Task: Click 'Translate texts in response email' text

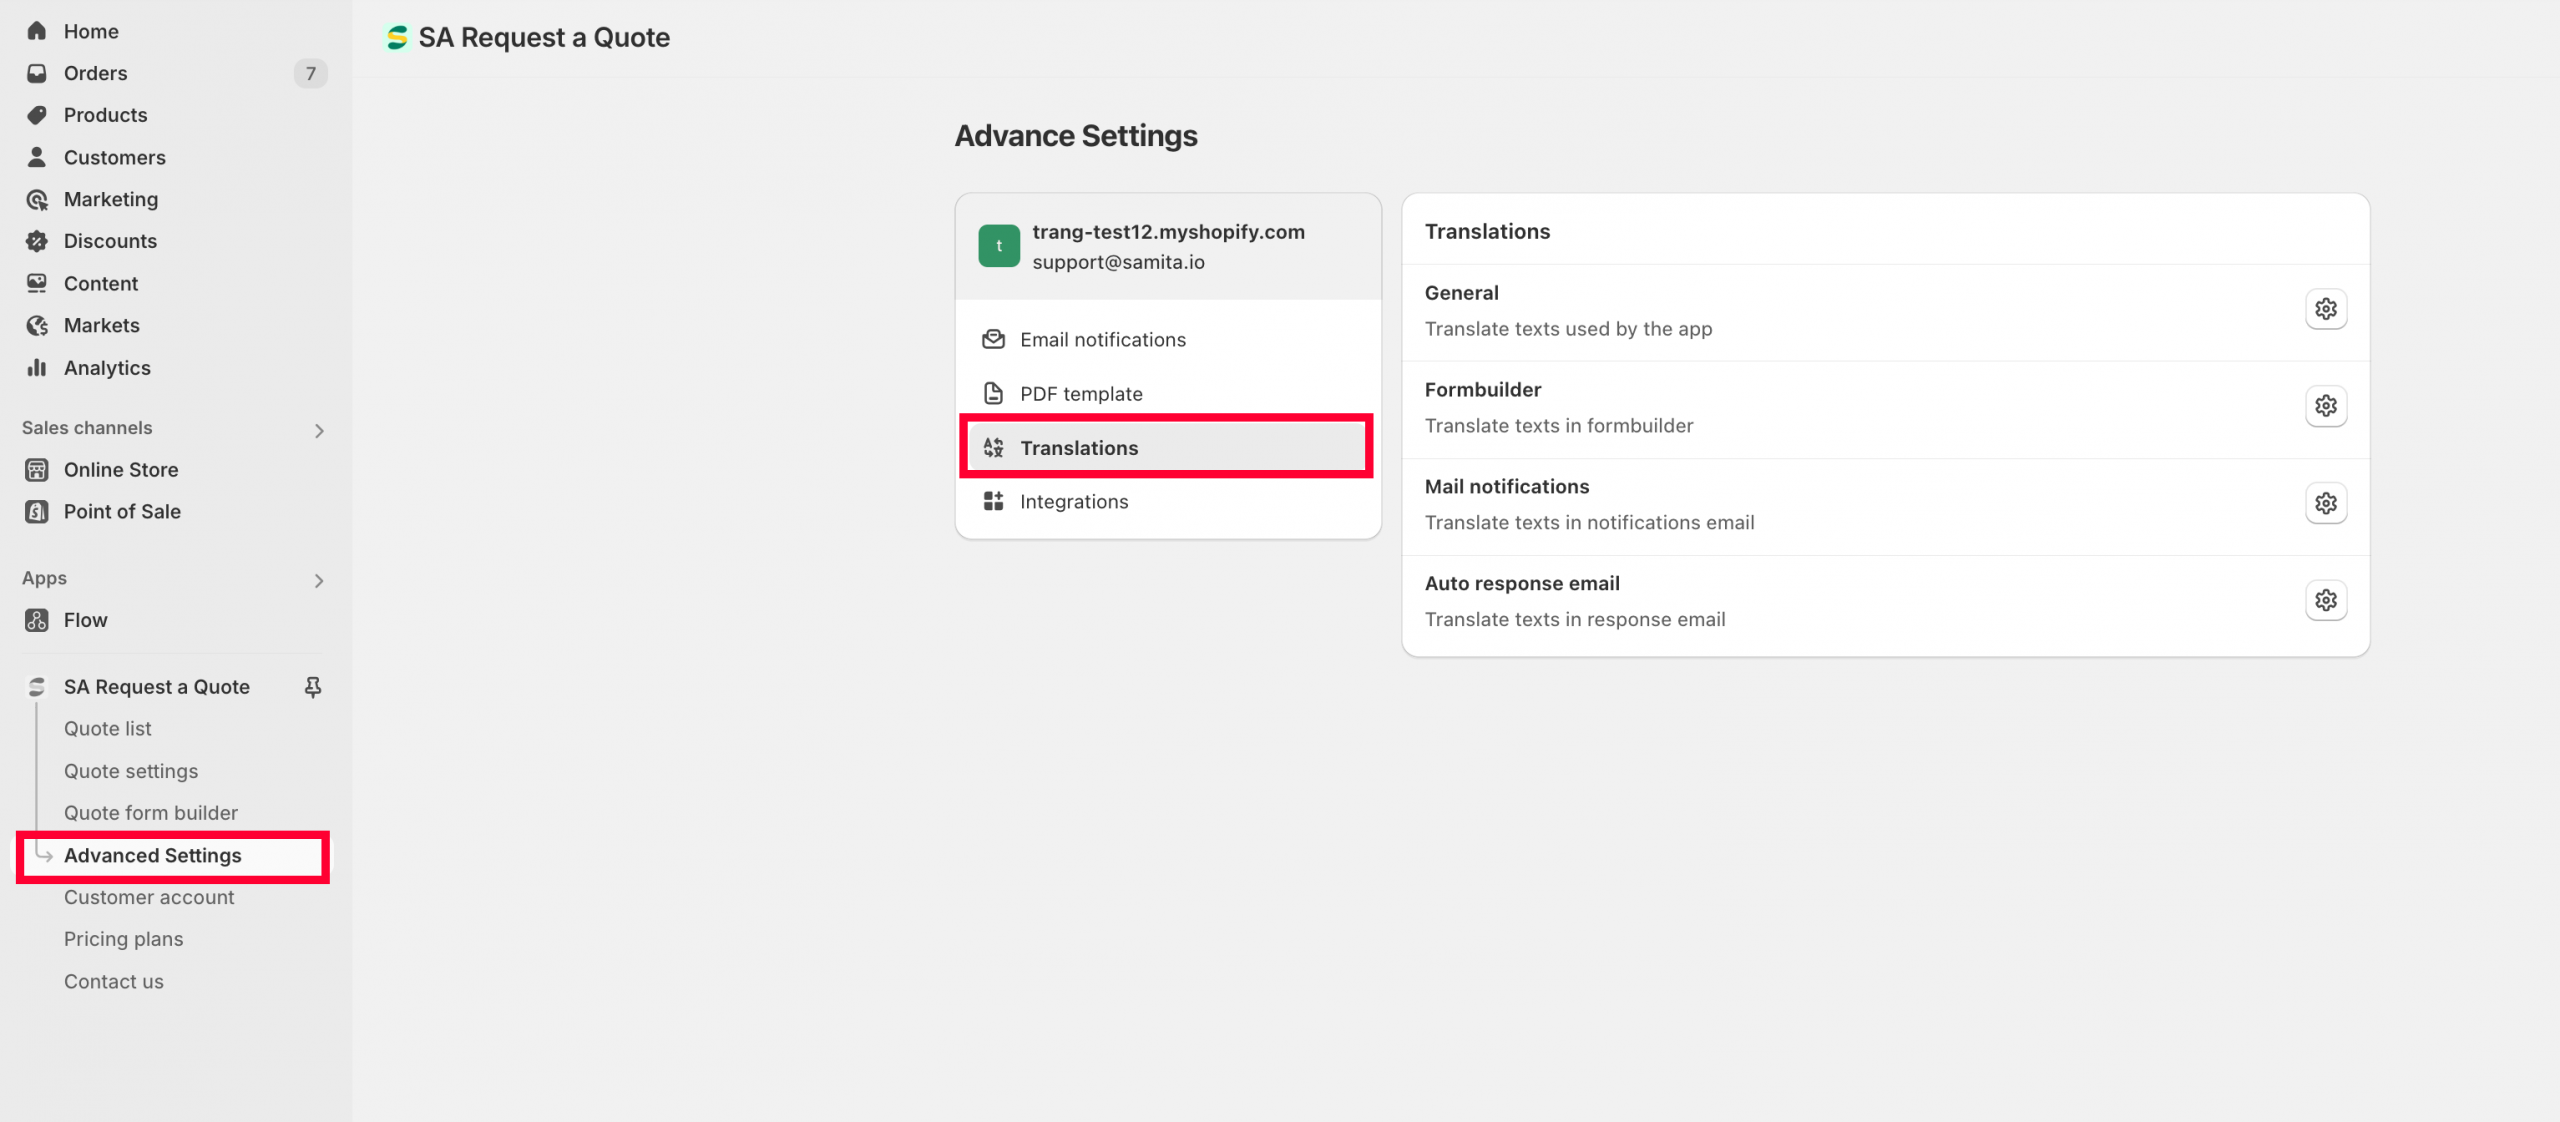Action: 1575,620
